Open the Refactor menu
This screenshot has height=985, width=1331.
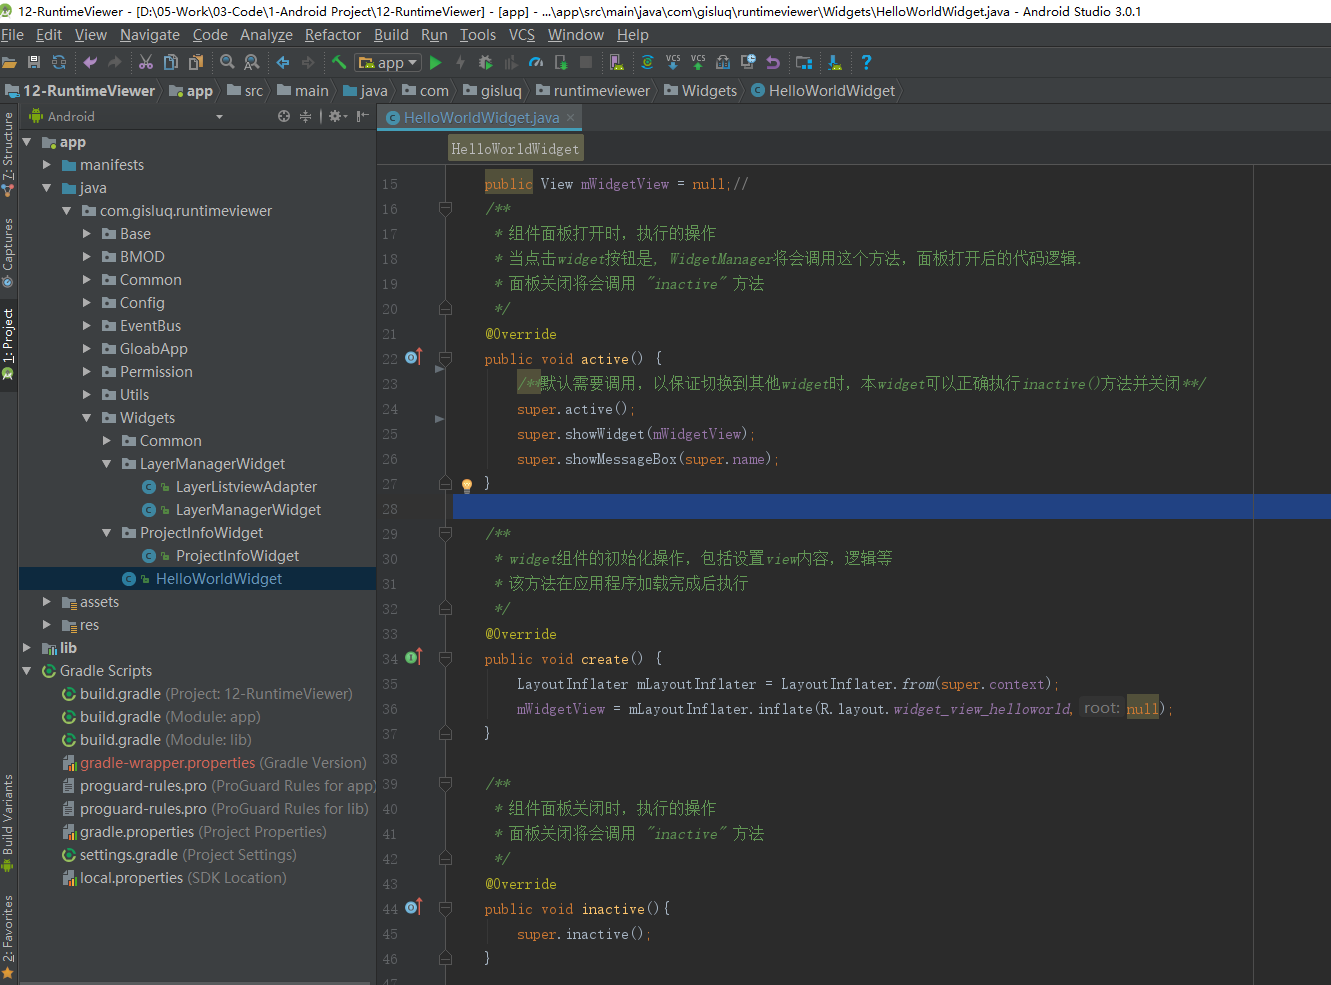click(x=333, y=34)
